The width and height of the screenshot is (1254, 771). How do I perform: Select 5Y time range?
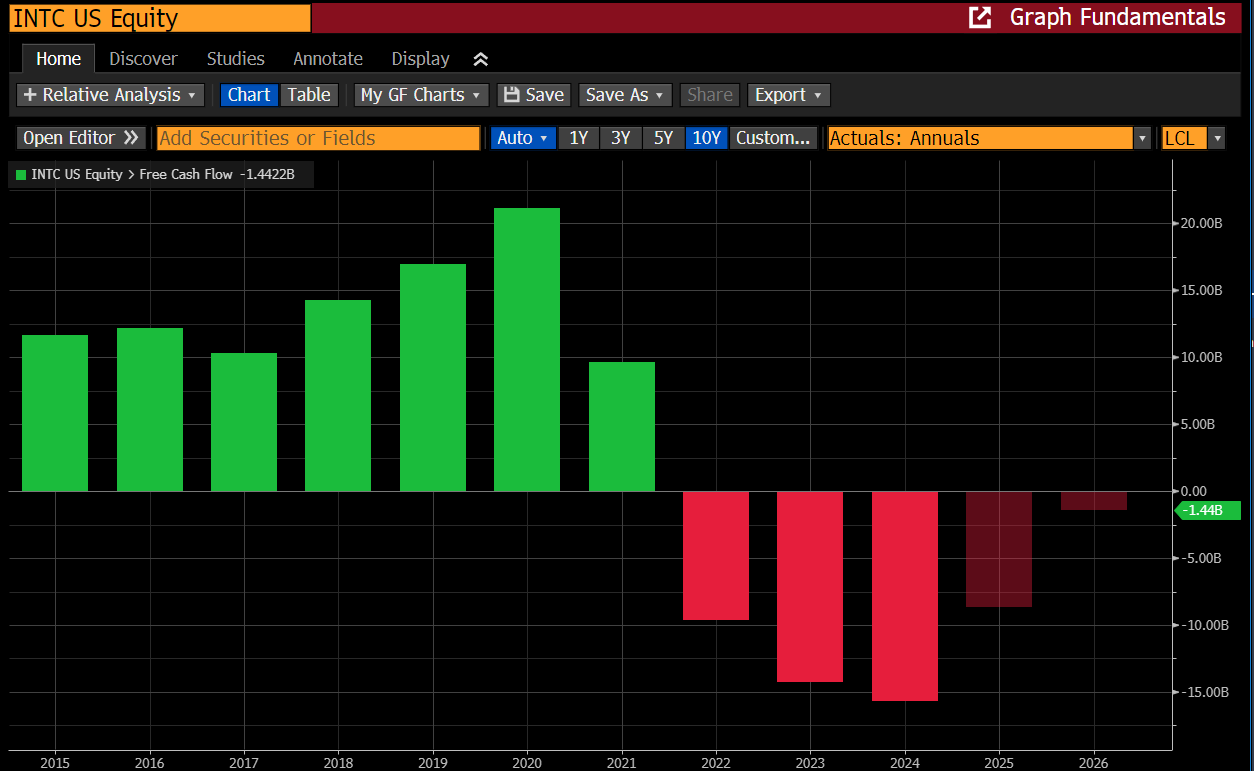663,138
